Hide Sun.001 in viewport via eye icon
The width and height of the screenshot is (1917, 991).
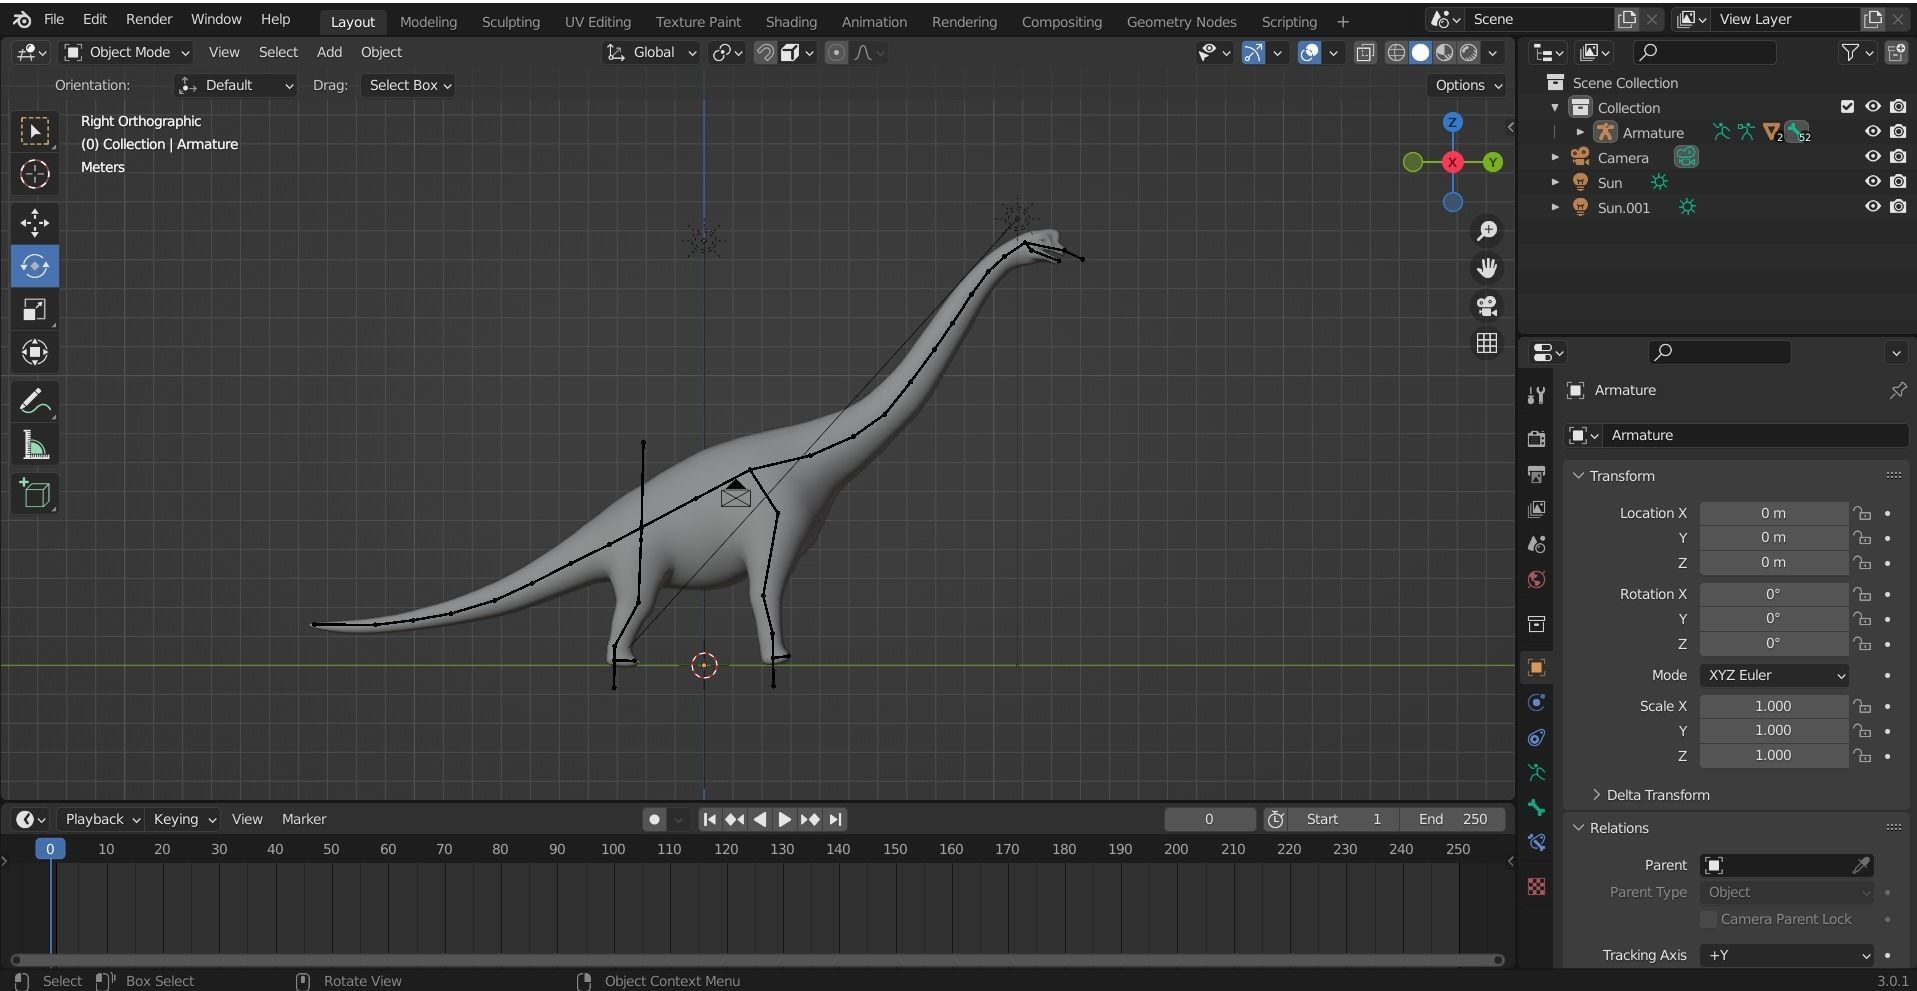[x=1873, y=207]
